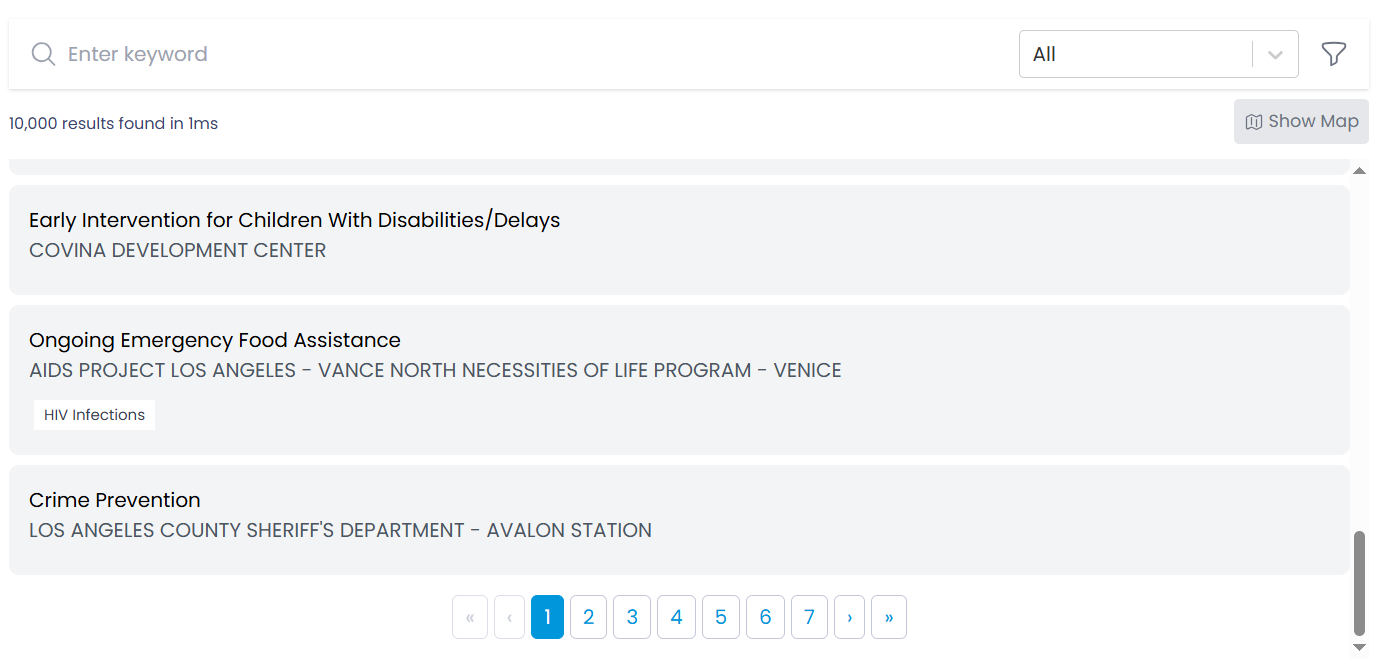Navigate to page 7
Image resolution: width=1382 pixels, height=668 pixels.
(809, 617)
